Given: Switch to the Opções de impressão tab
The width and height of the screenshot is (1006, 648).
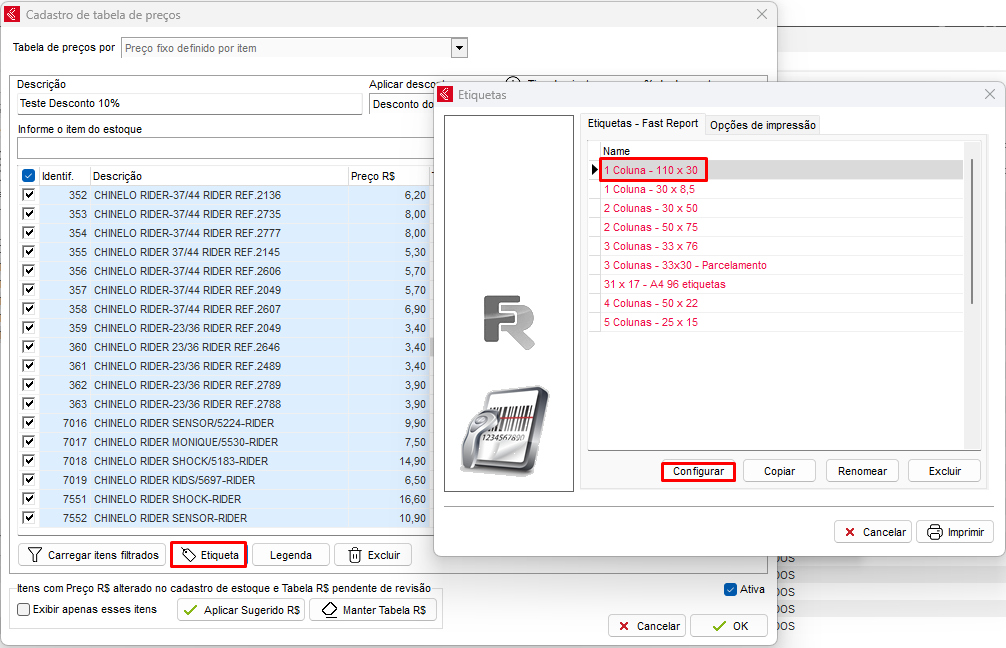Looking at the screenshot, I should [762, 125].
